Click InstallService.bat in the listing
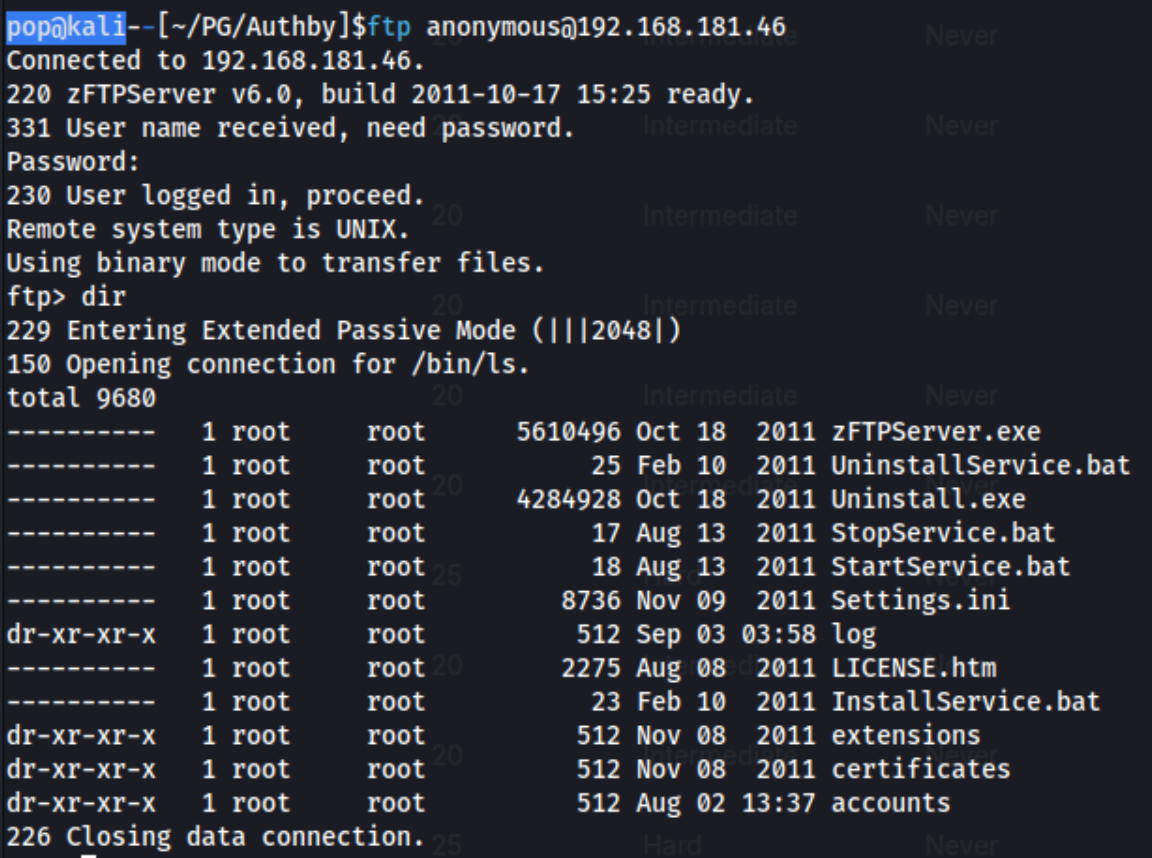Viewport: 1152px width, 858px height. click(x=965, y=702)
